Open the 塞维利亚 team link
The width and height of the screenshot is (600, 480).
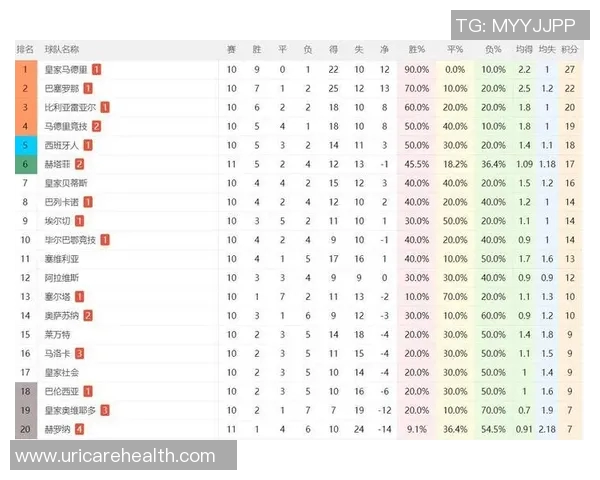(62, 258)
